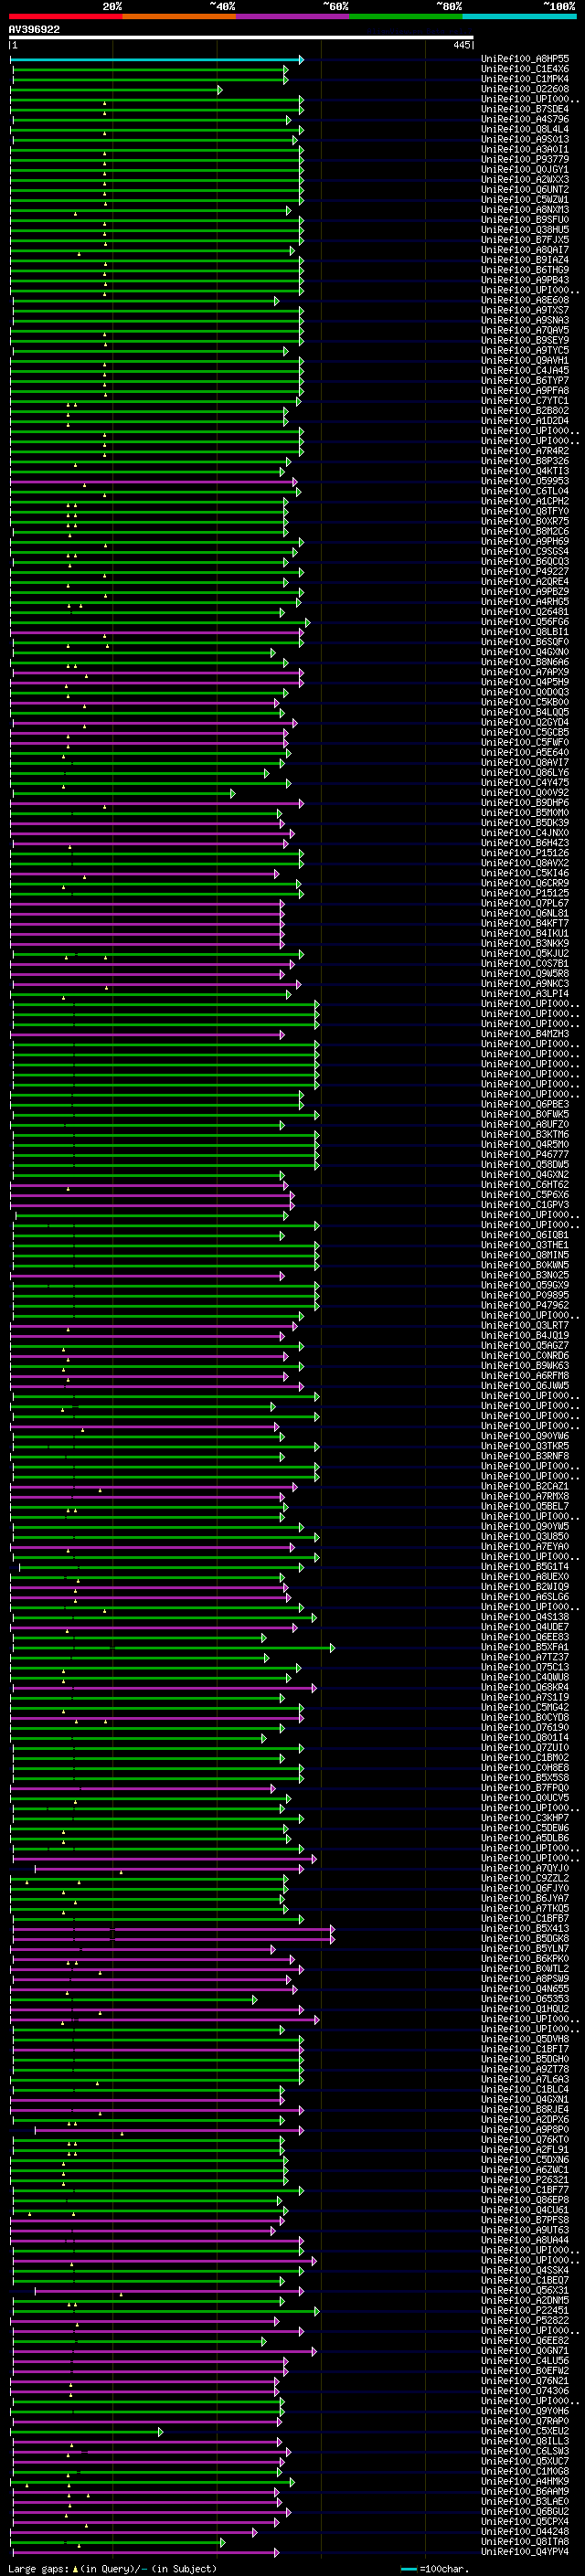Select hit label UniRef100_P93779
Viewport: 585px width, 2576px height.
click(x=525, y=160)
